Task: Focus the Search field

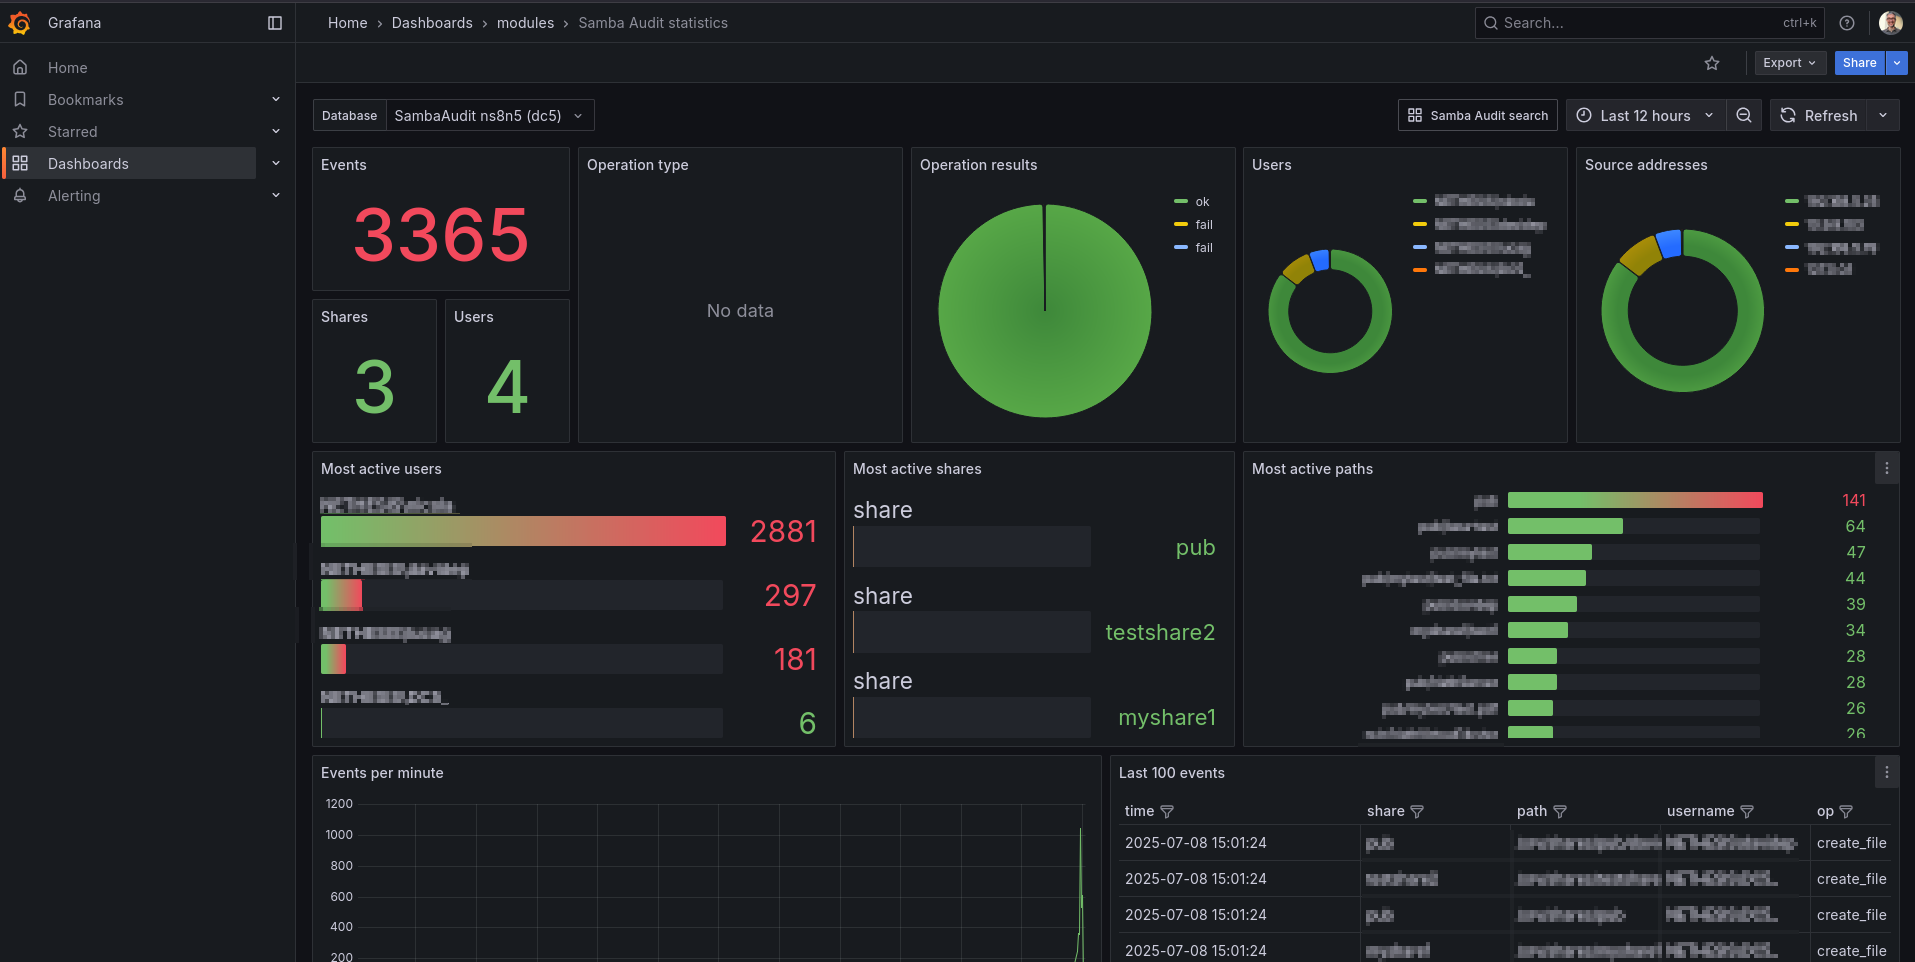Action: point(1650,23)
